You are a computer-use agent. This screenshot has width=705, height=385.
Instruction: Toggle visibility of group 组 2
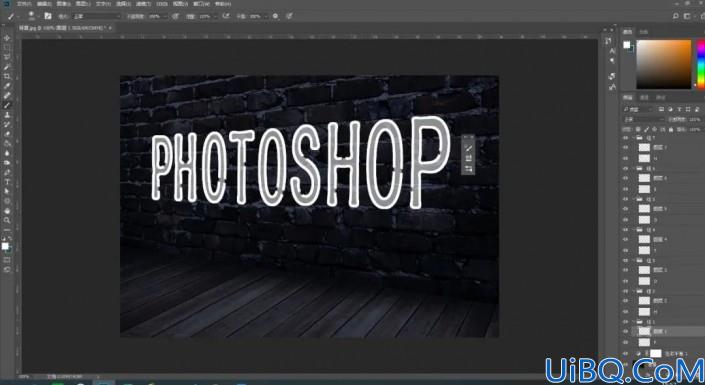[625, 291]
